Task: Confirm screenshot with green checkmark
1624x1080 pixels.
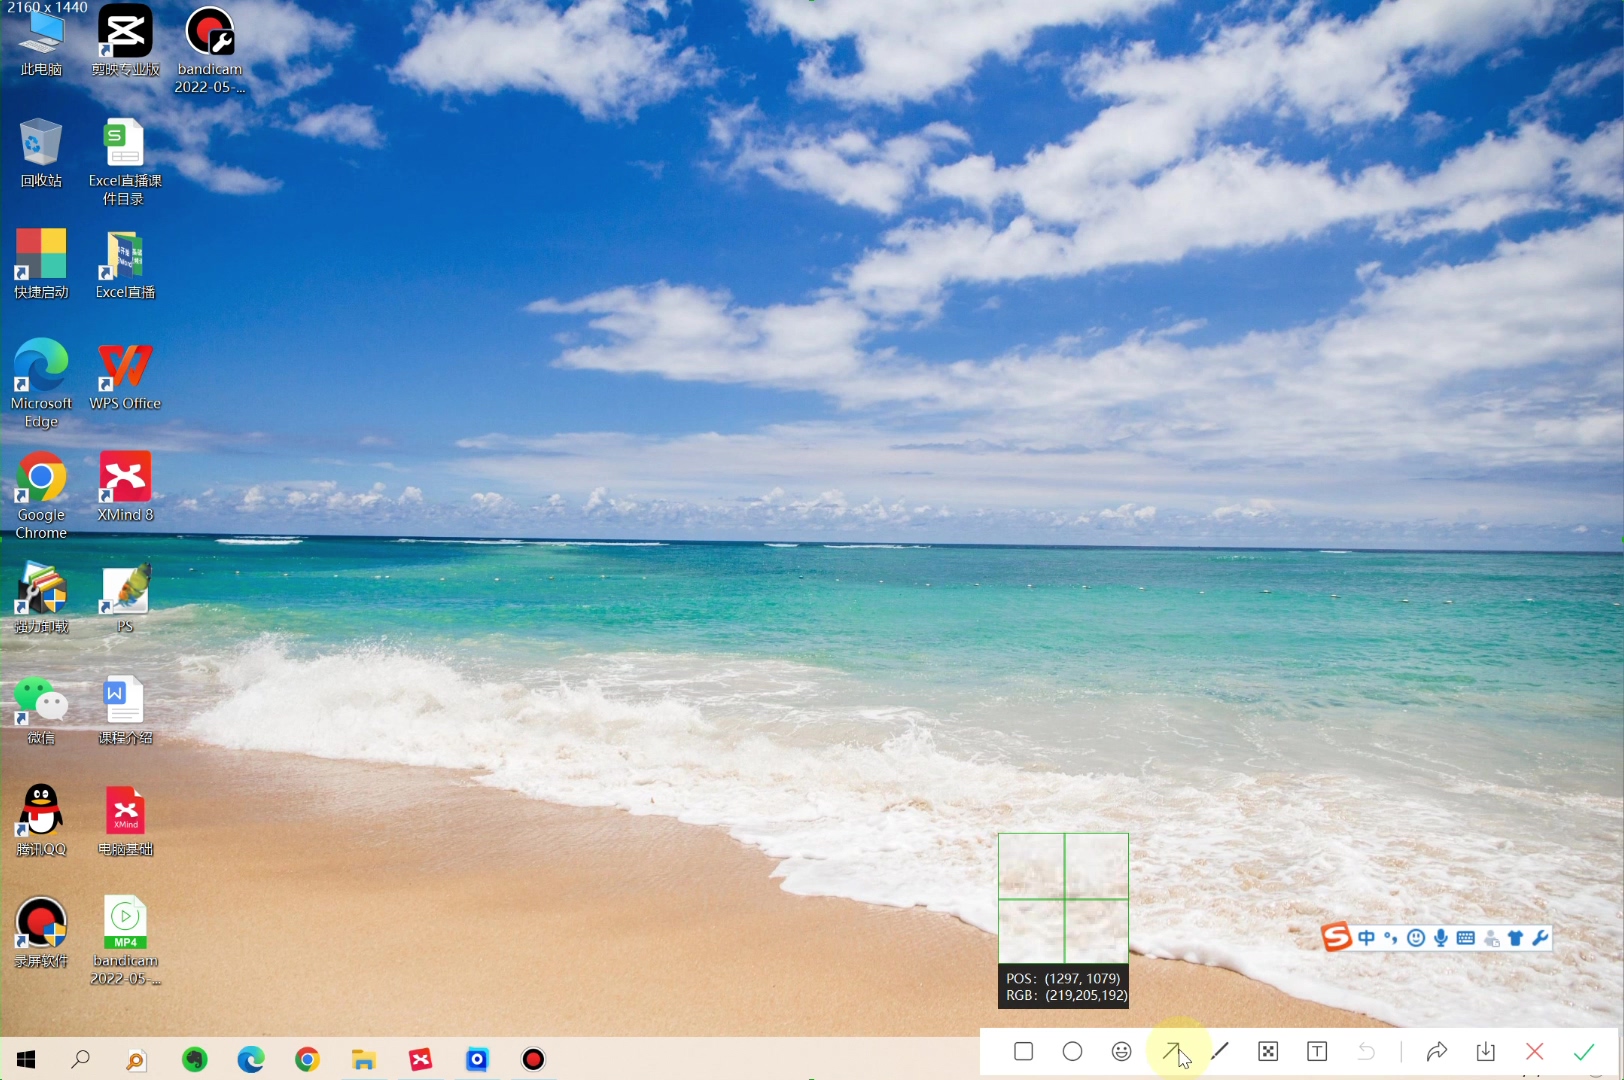Action: click(x=1584, y=1051)
